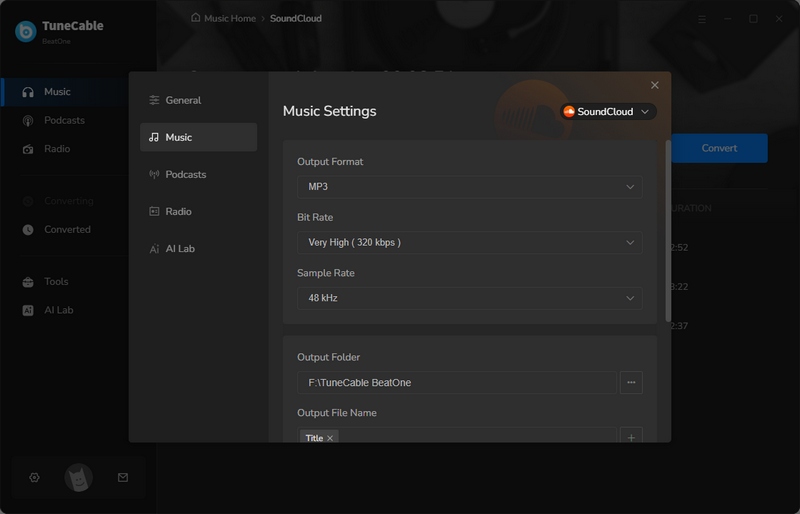Close the Music Settings dialog

655,85
